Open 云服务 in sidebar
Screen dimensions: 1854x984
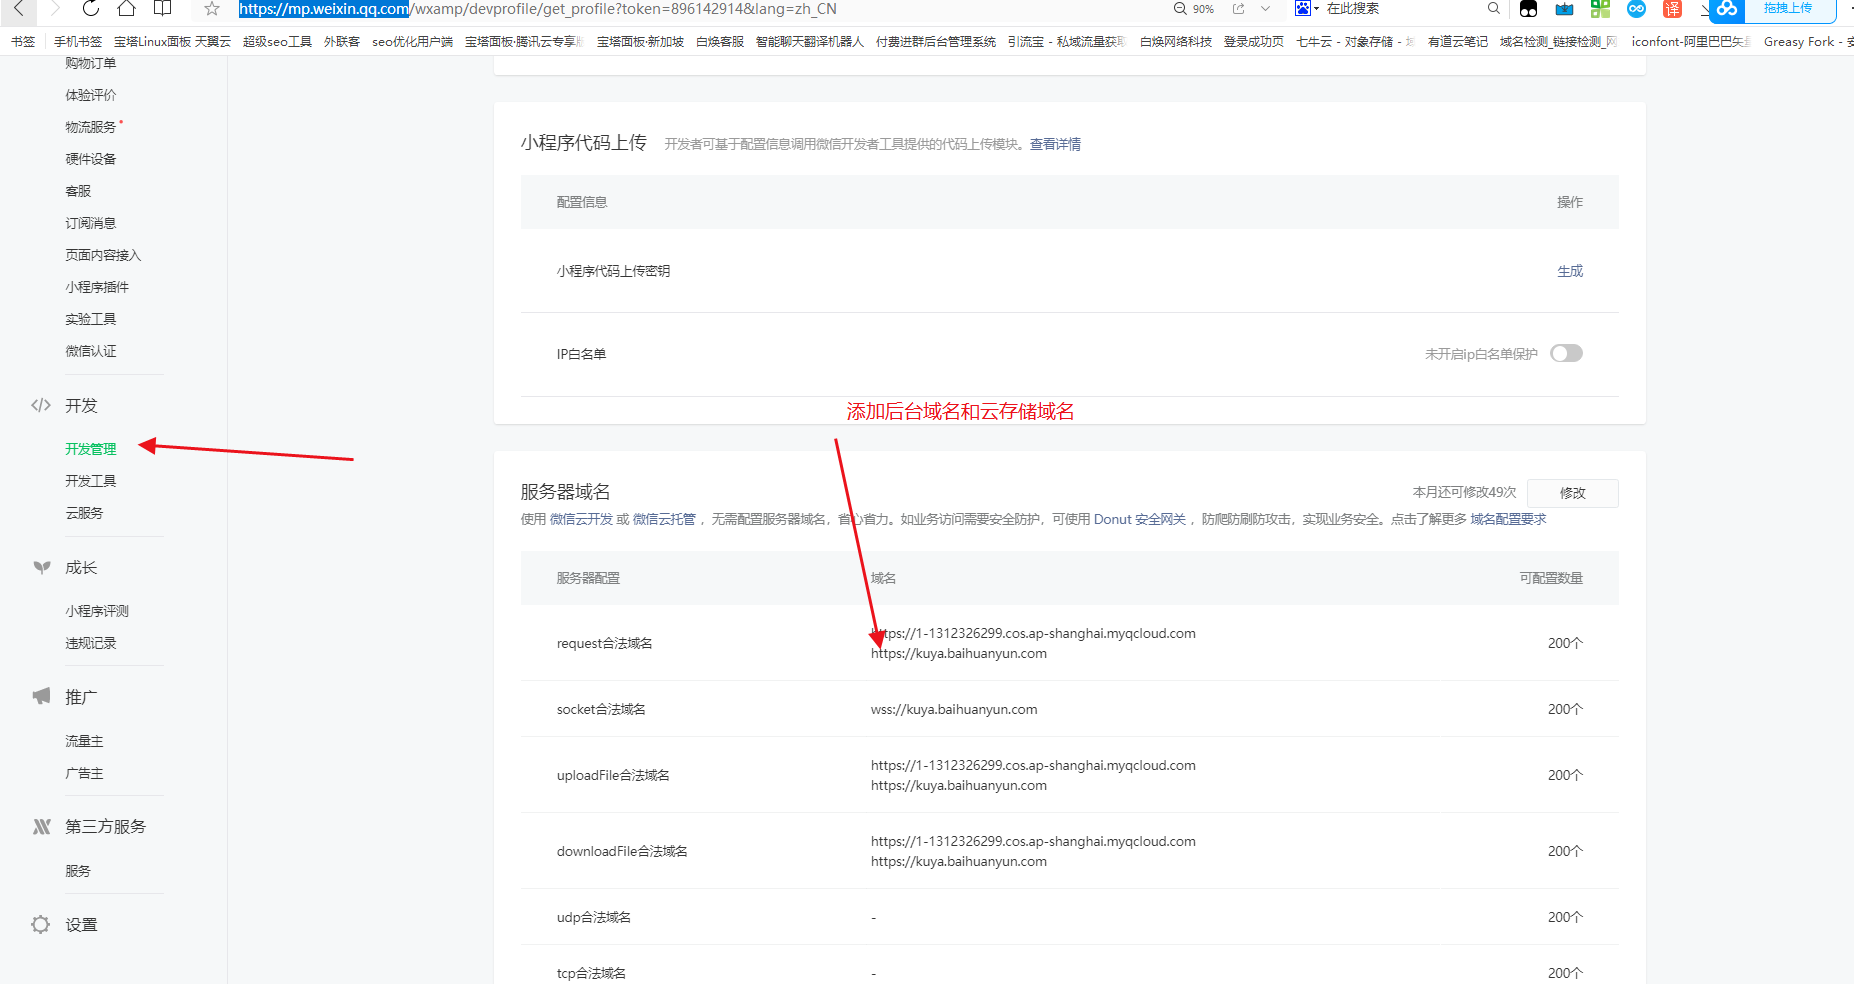pos(84,513)
